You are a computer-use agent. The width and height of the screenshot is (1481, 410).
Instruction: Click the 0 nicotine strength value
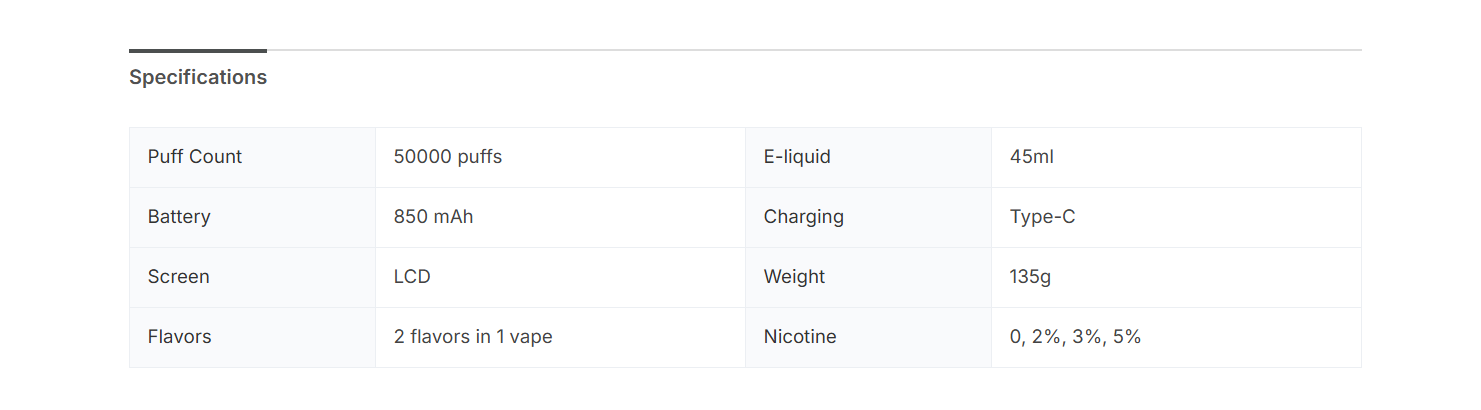pos(1015,337)
